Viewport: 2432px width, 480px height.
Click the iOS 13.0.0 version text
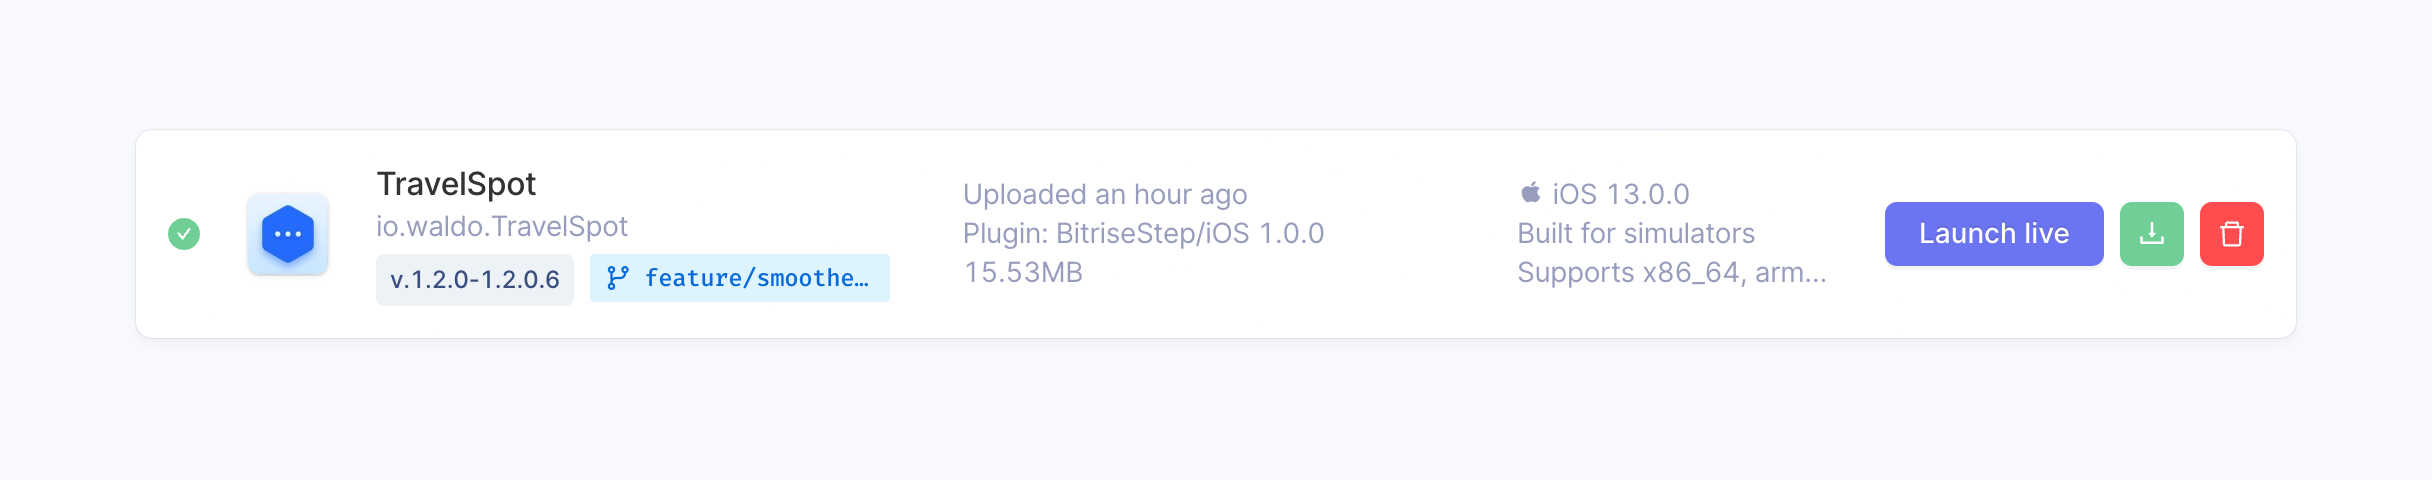click(x=1620, y=194)
